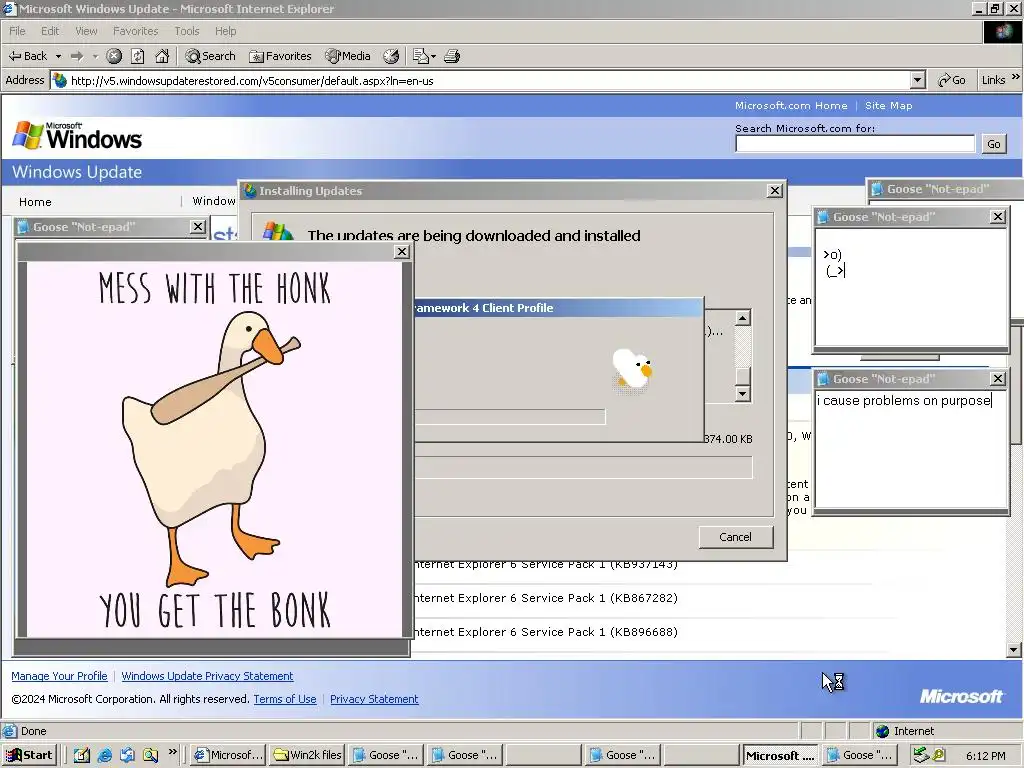
Task: Click the small white goose sprite
Action: [x=632, y=370]
